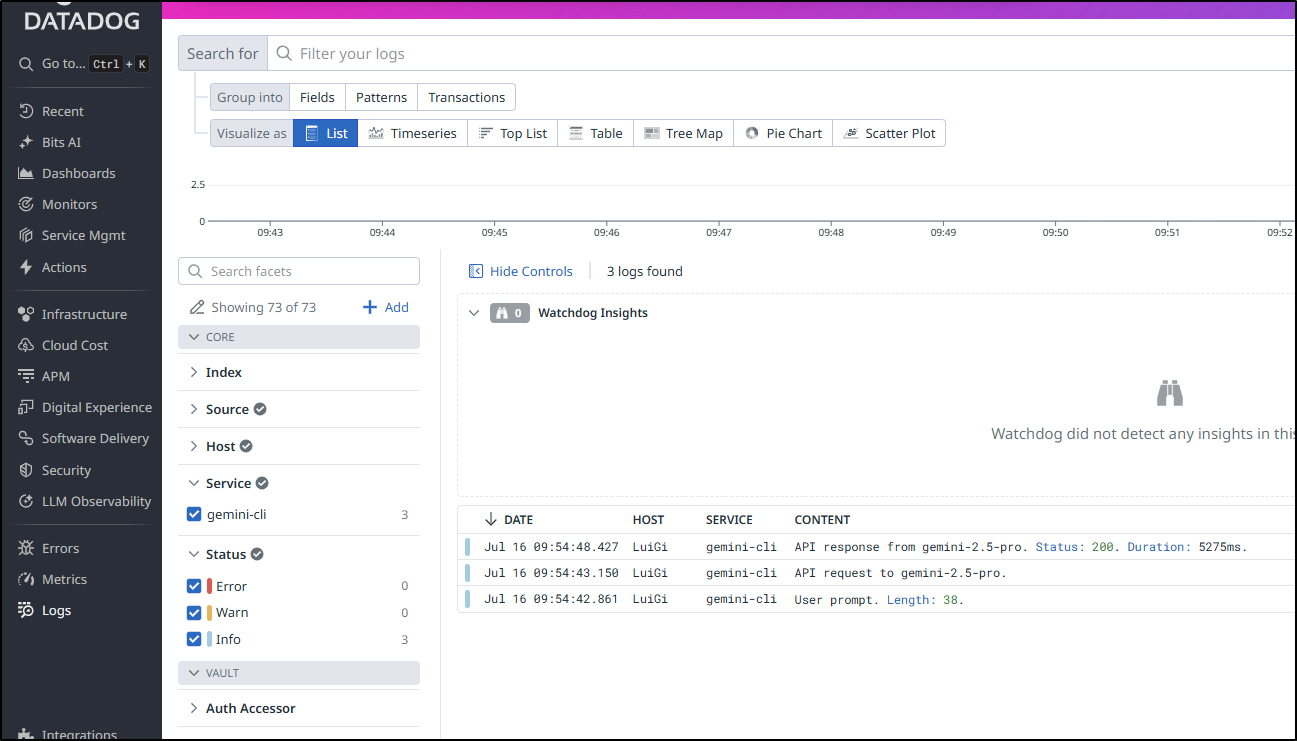1297x741 pixels.
Task: Visualize as List
Action: tap(326, 133)
